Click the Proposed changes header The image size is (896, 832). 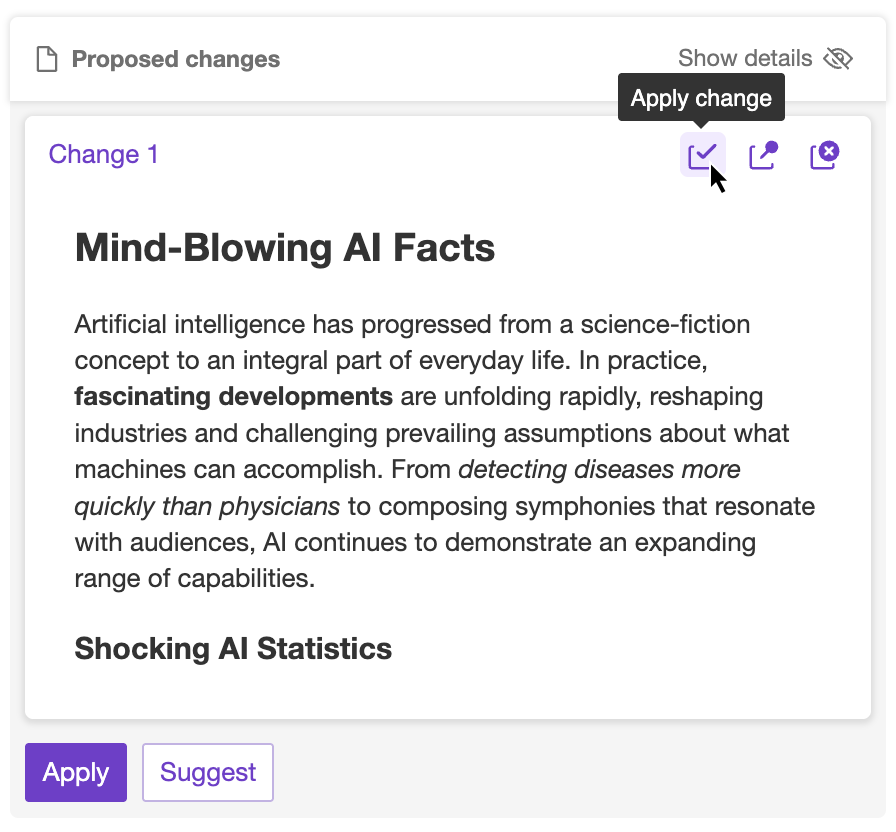tap(175, 59)
